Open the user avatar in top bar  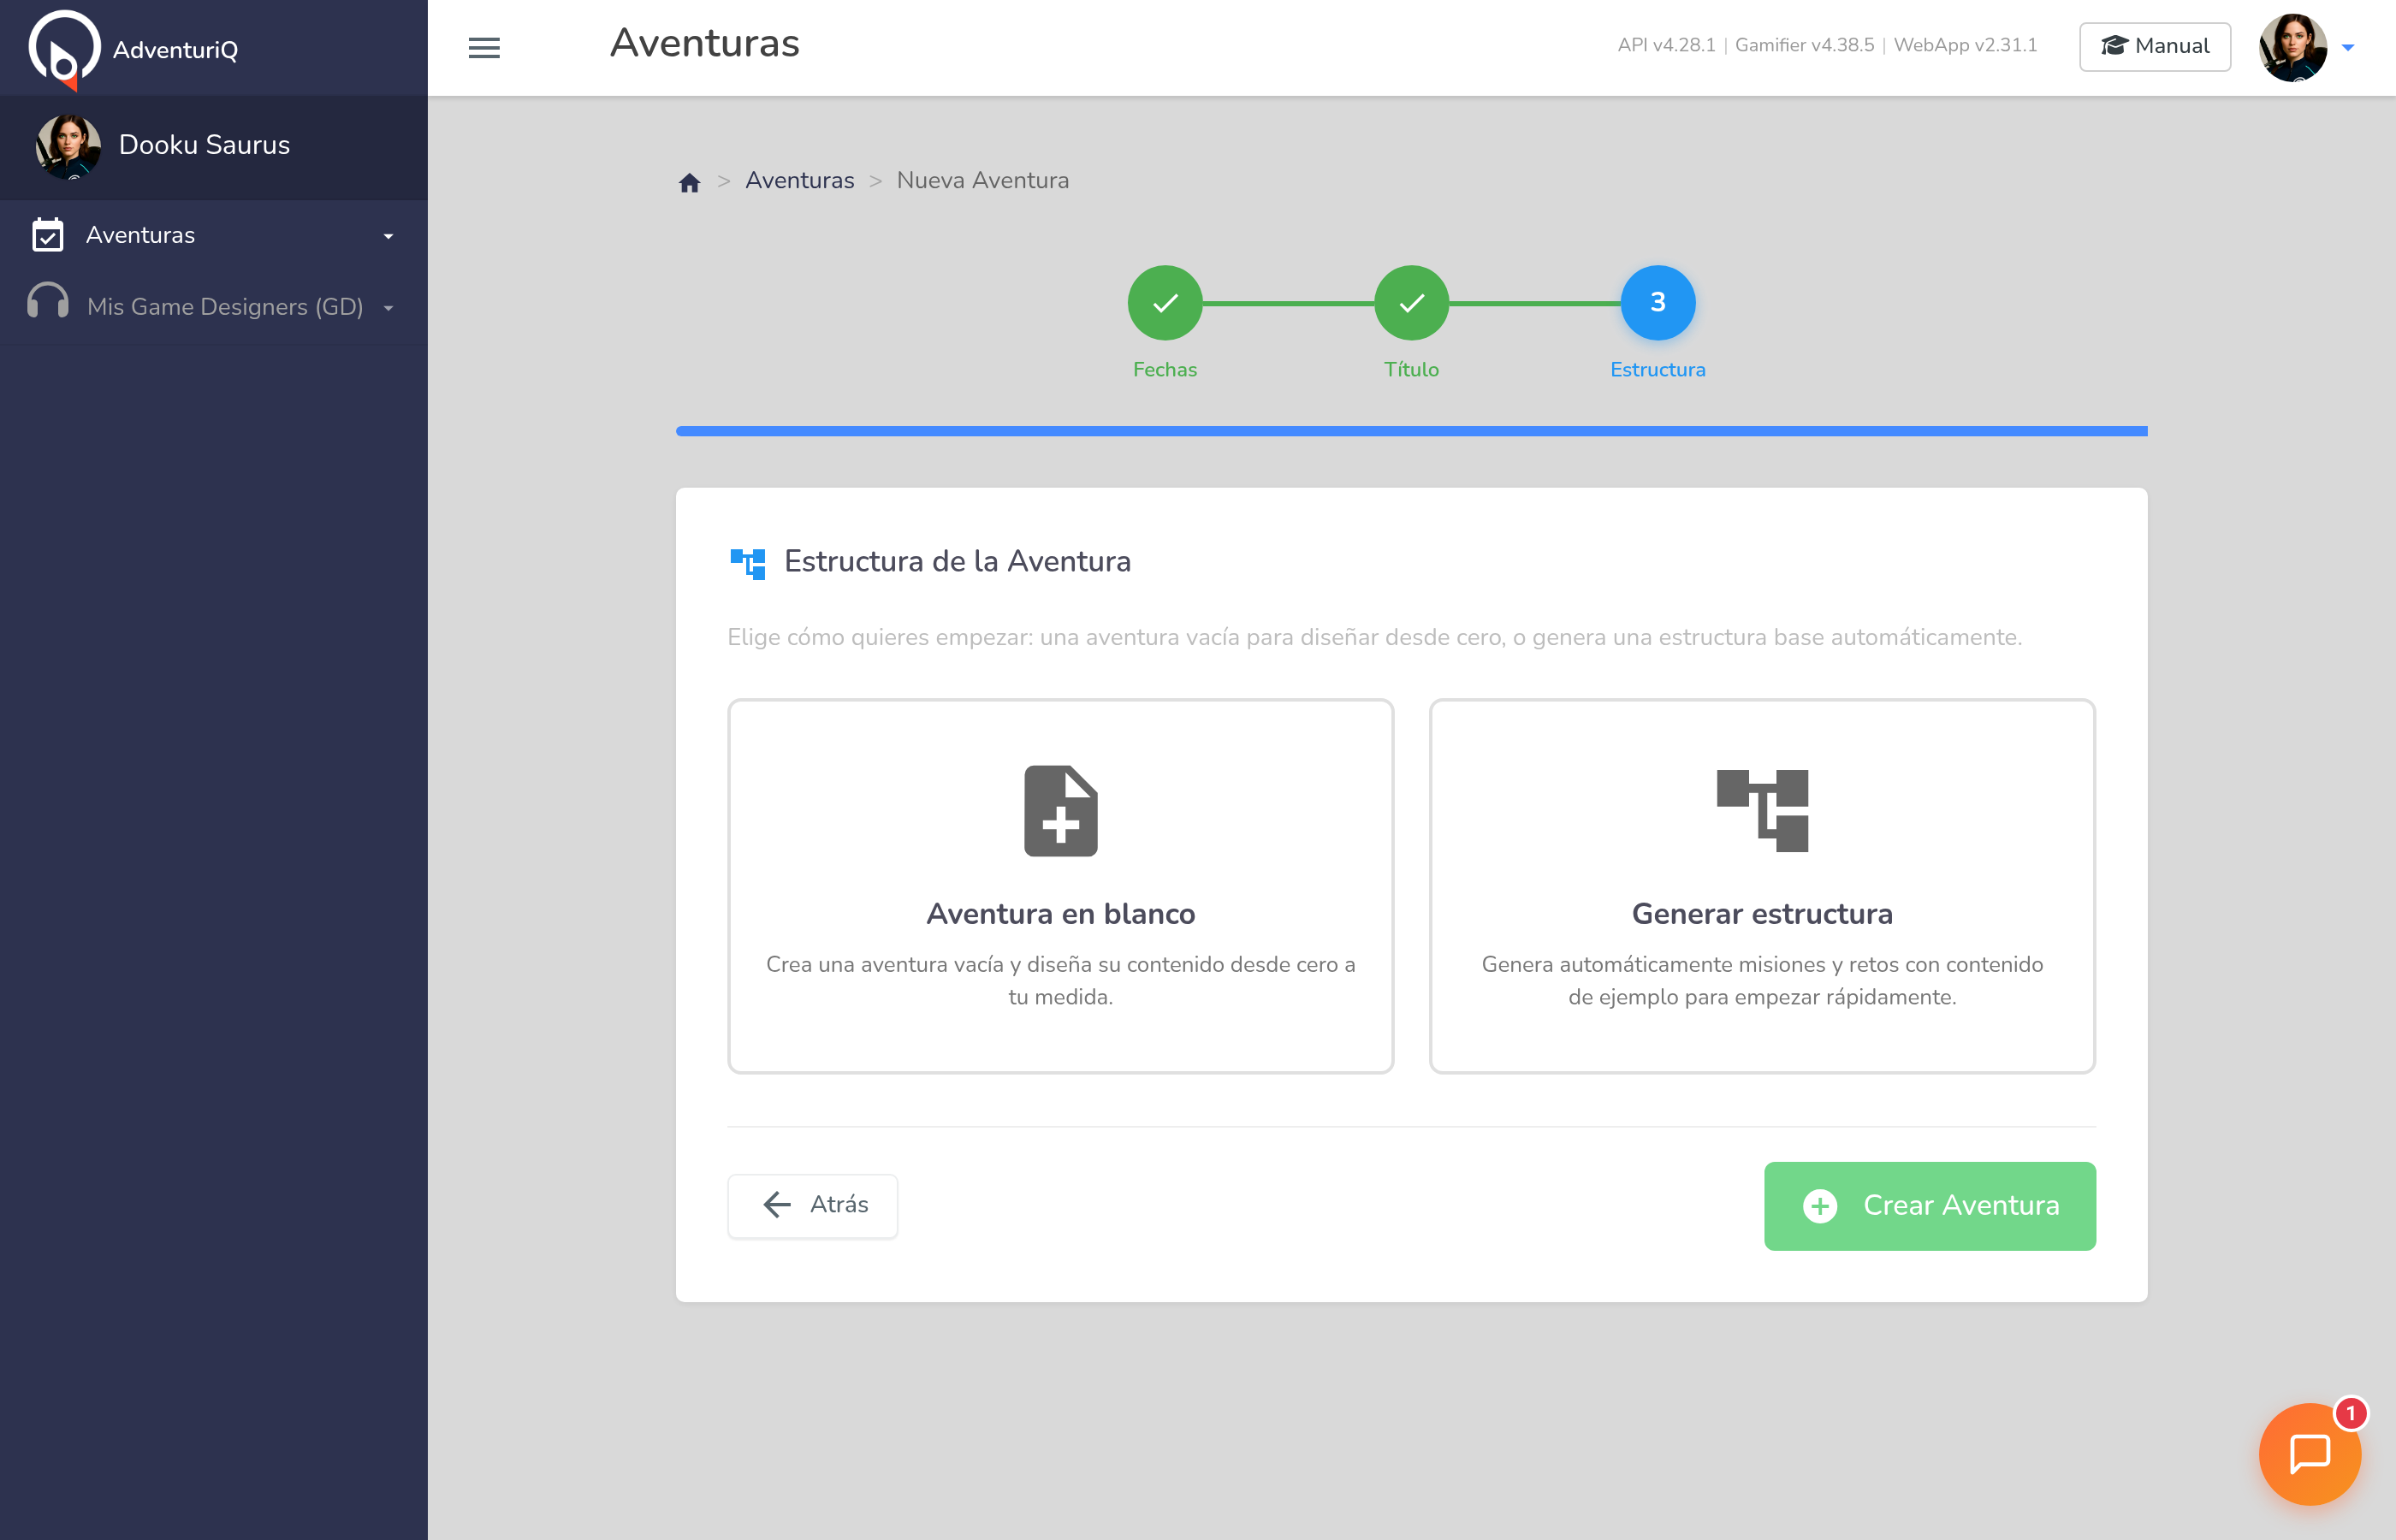(x=2292, y=47)
